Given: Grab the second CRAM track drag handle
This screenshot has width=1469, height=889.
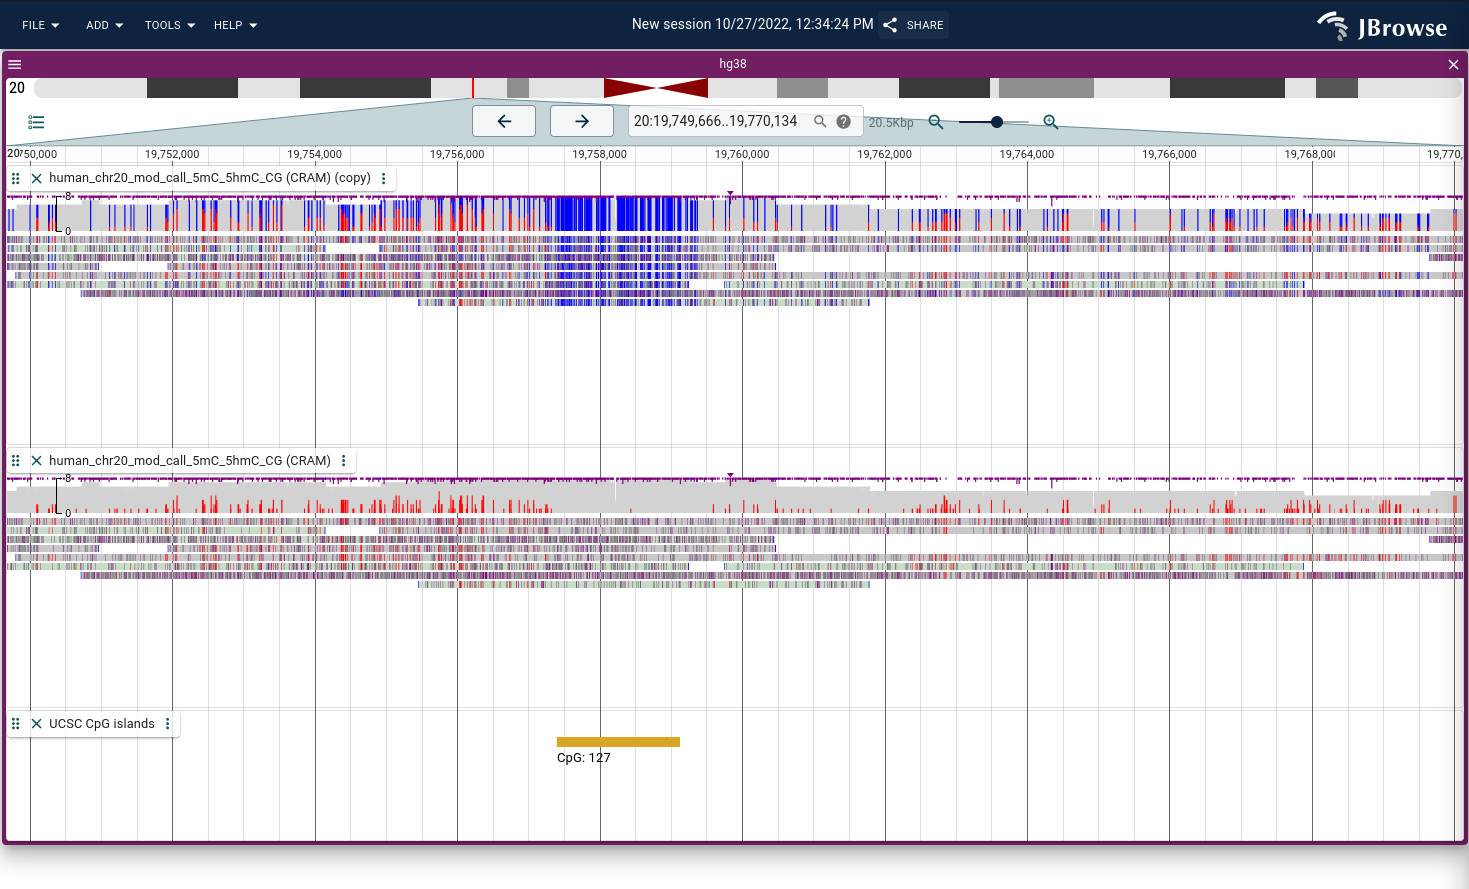Looking at the screenshot, I should [x=15, y=461].
